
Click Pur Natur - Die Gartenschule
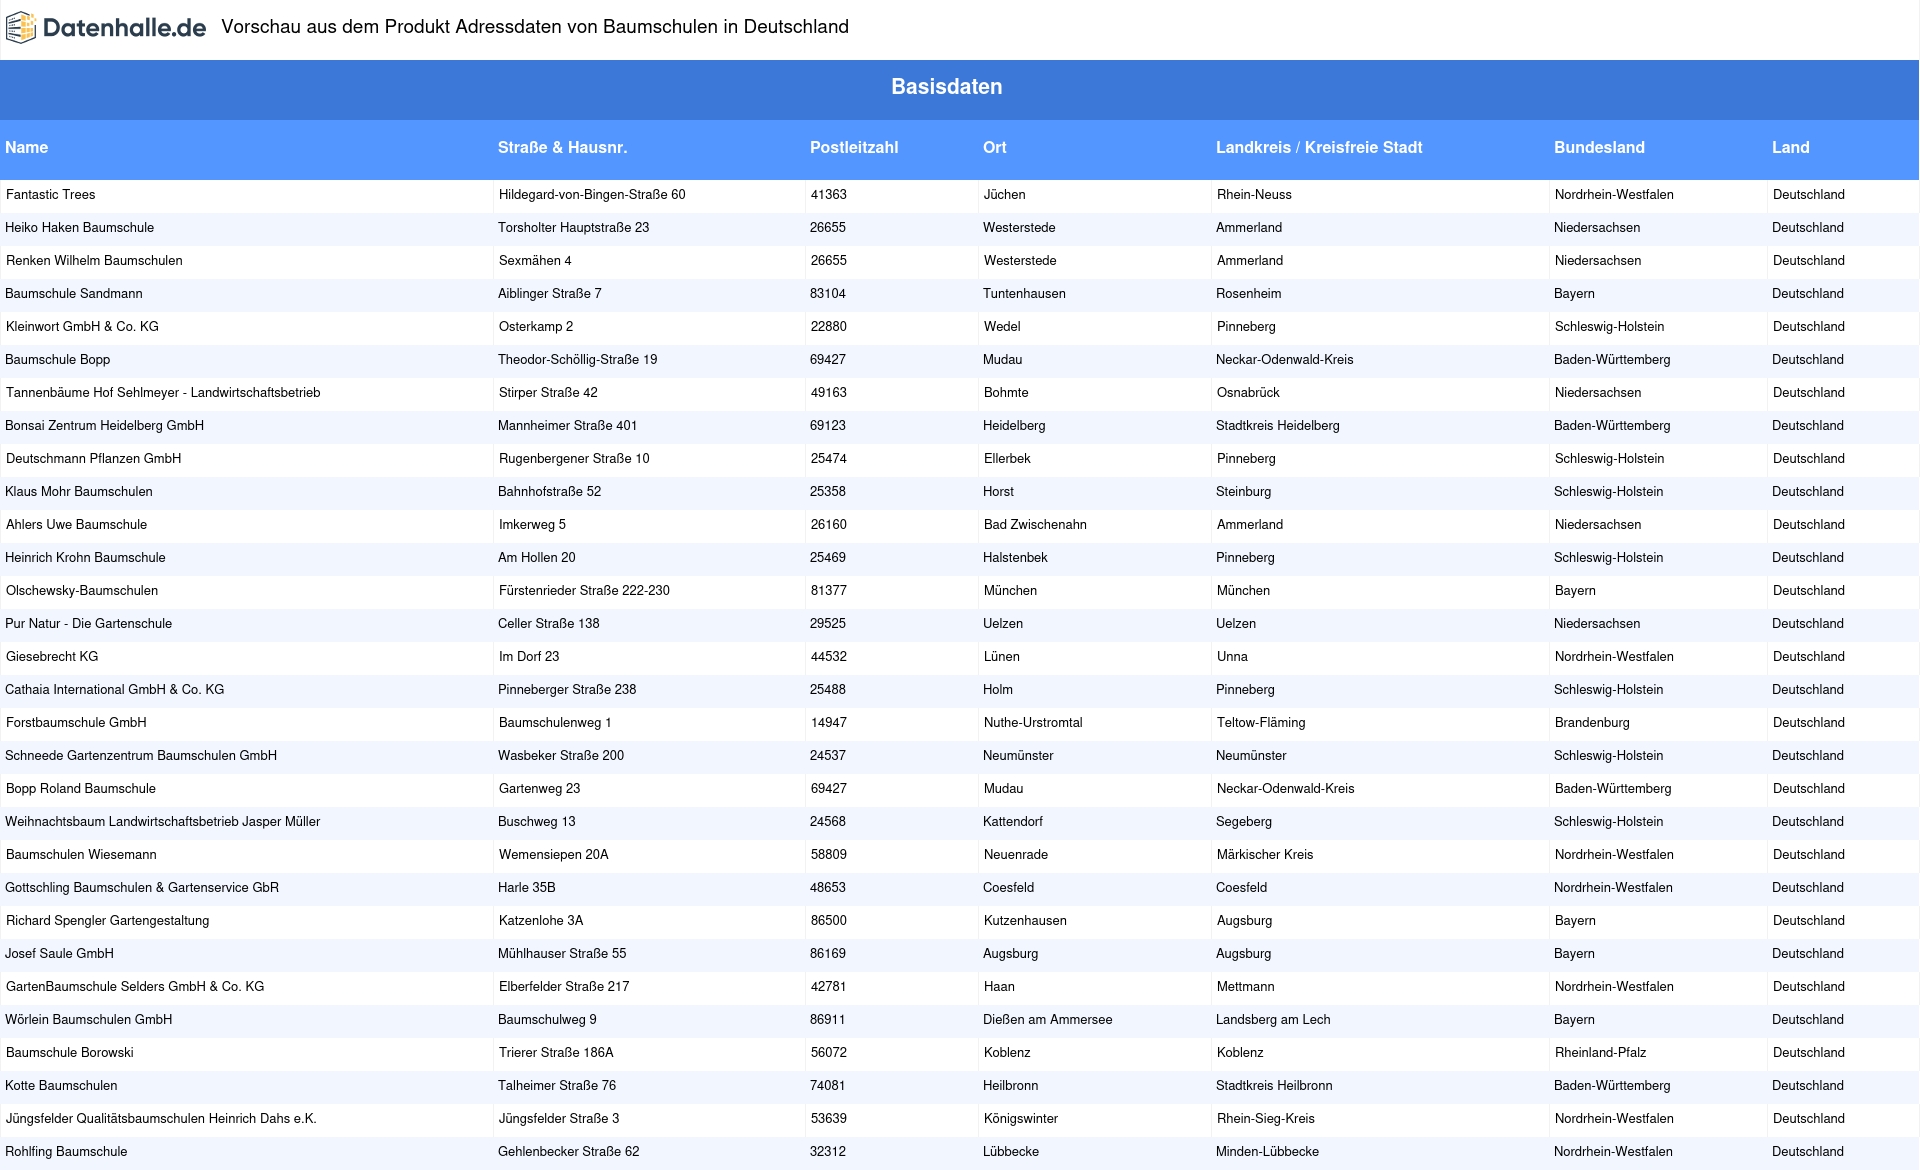(89, 624)
